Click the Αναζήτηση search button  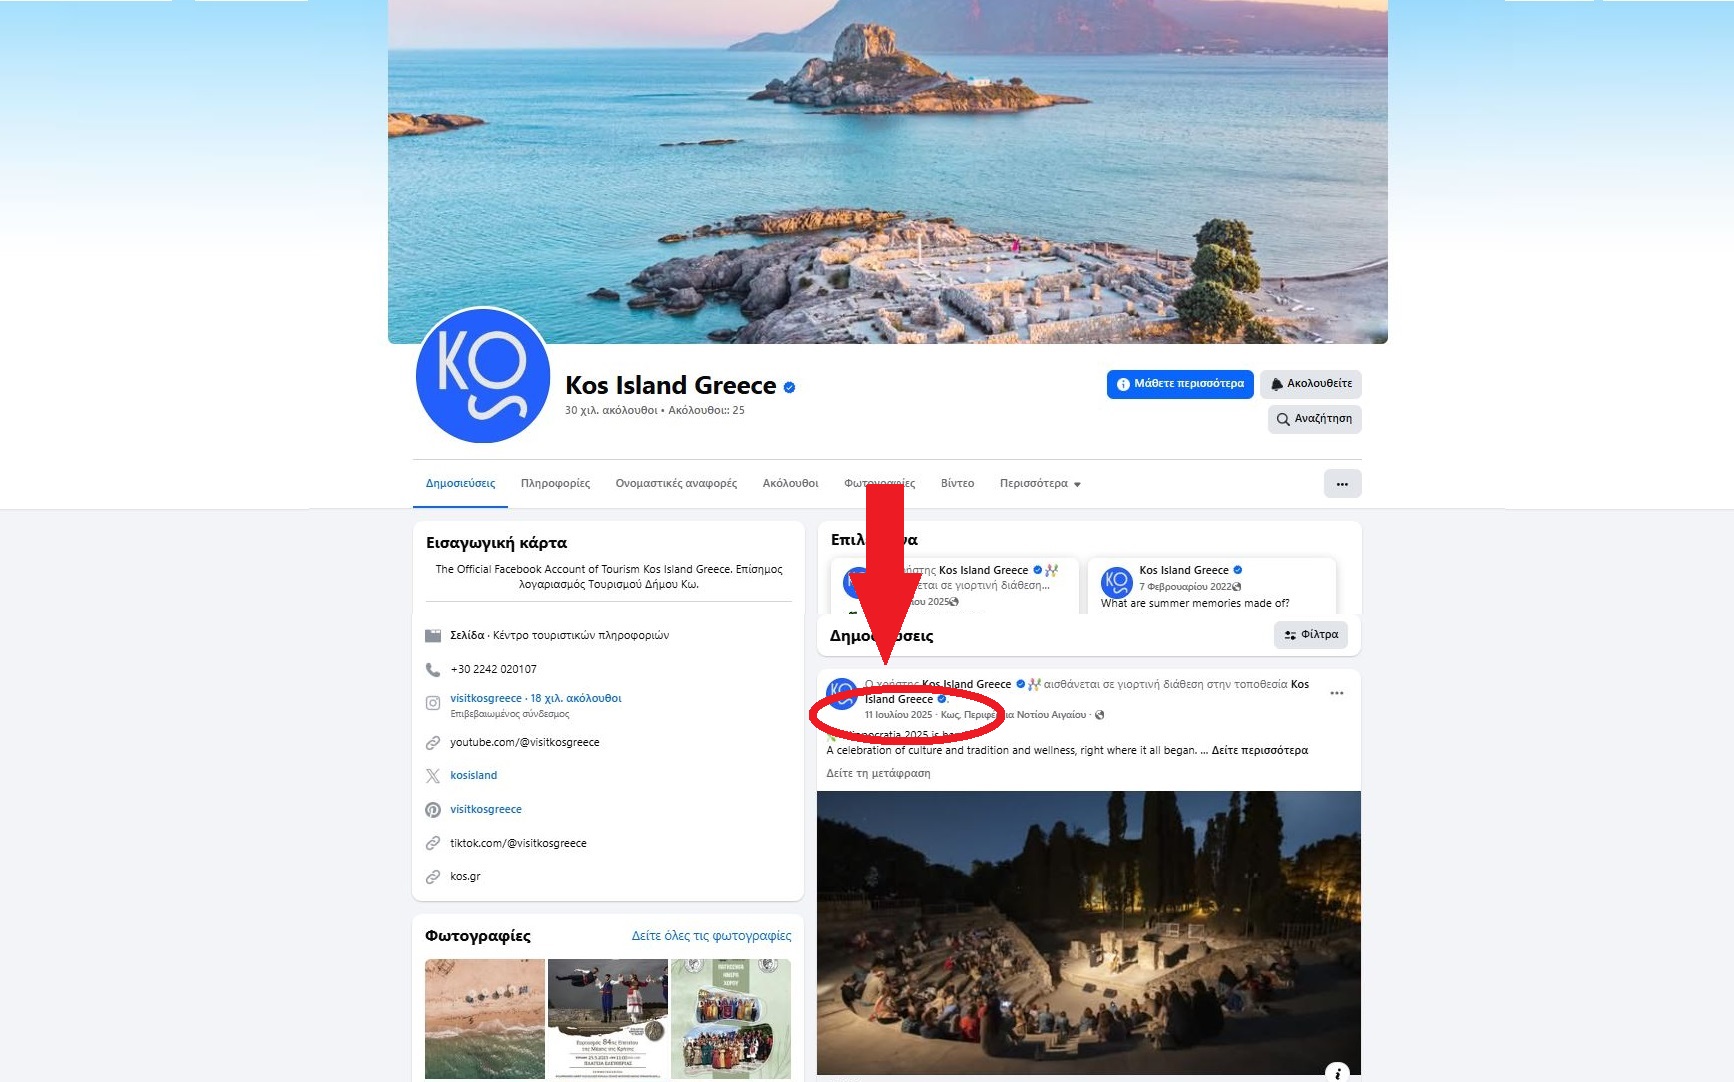click(x=1314, y=419)
